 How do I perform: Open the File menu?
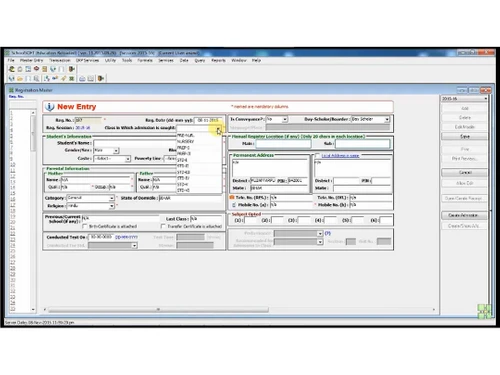pyautogui.click(x=11, y=60)
